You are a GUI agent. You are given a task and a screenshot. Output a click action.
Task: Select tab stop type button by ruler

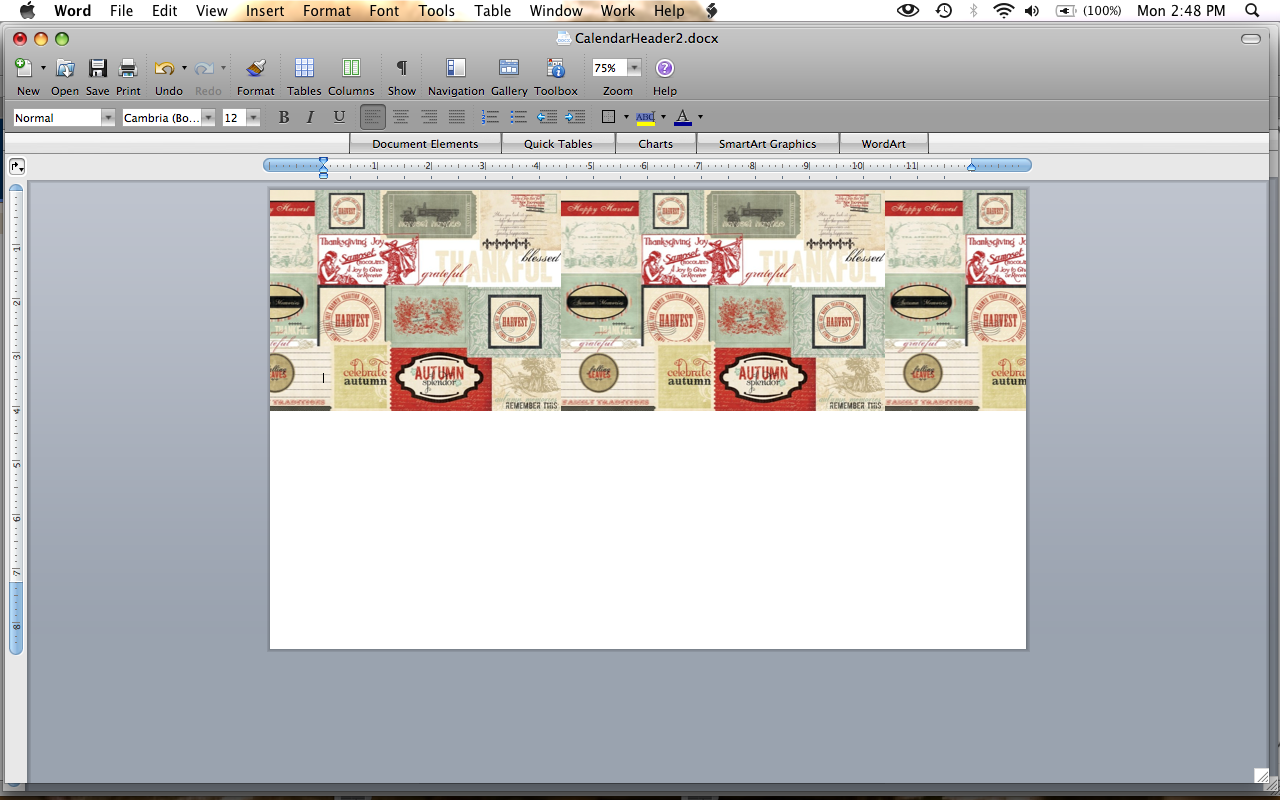16,166
